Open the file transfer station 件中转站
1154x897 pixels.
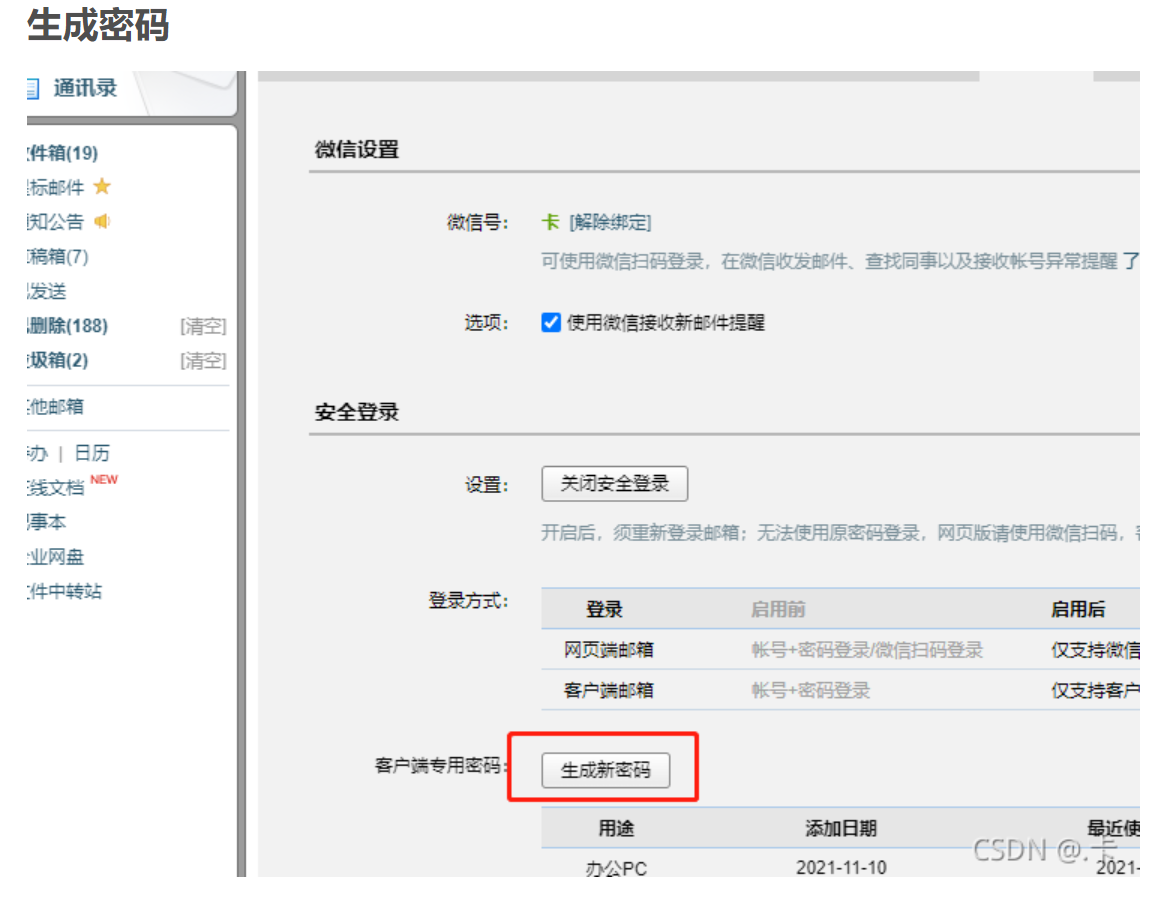tap(65, 591)
